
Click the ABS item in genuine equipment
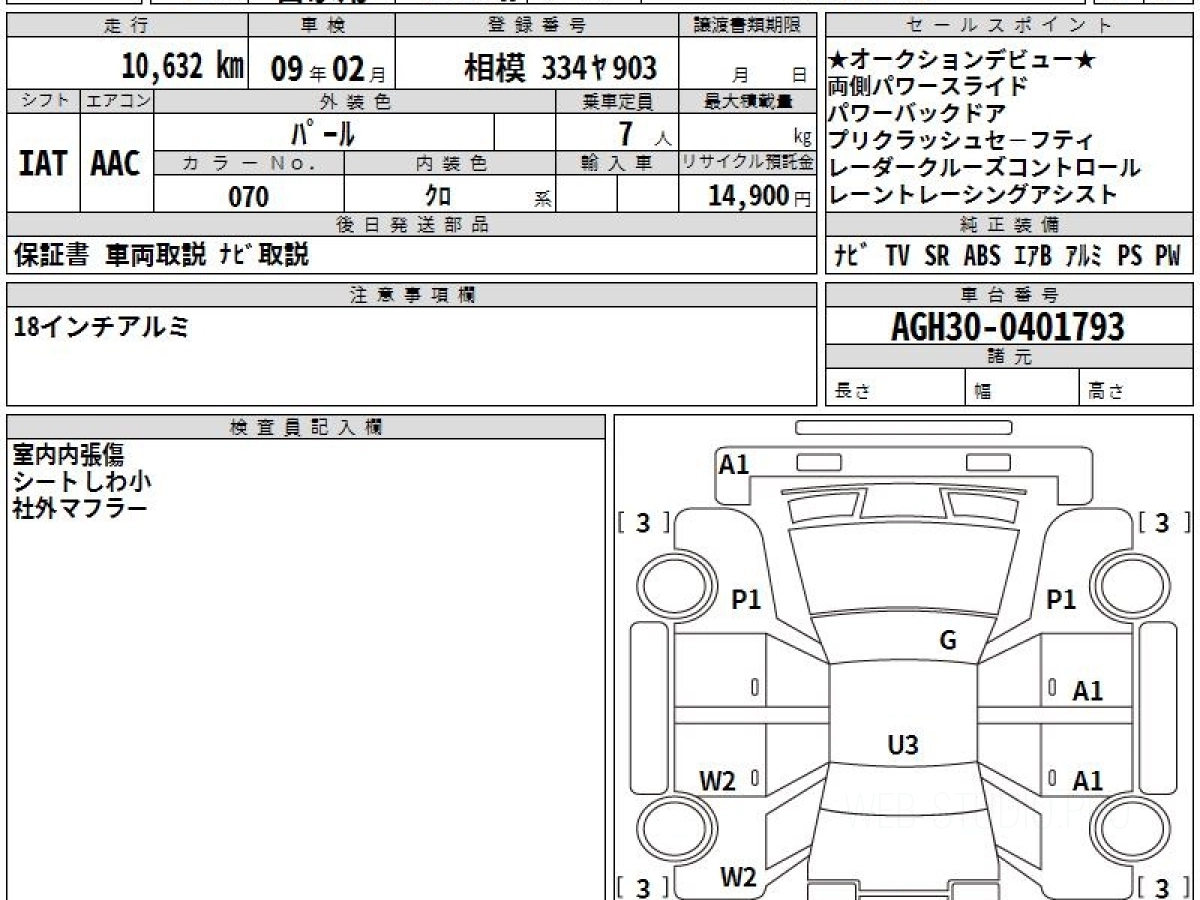coord(981,256)
